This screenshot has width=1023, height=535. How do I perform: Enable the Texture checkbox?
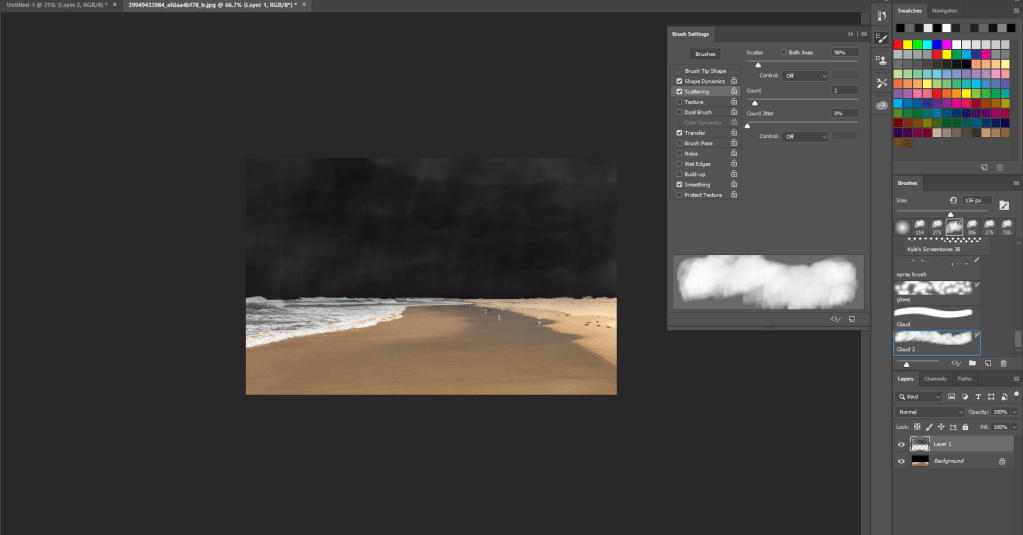pyautogui.click(x=680, y=102)
